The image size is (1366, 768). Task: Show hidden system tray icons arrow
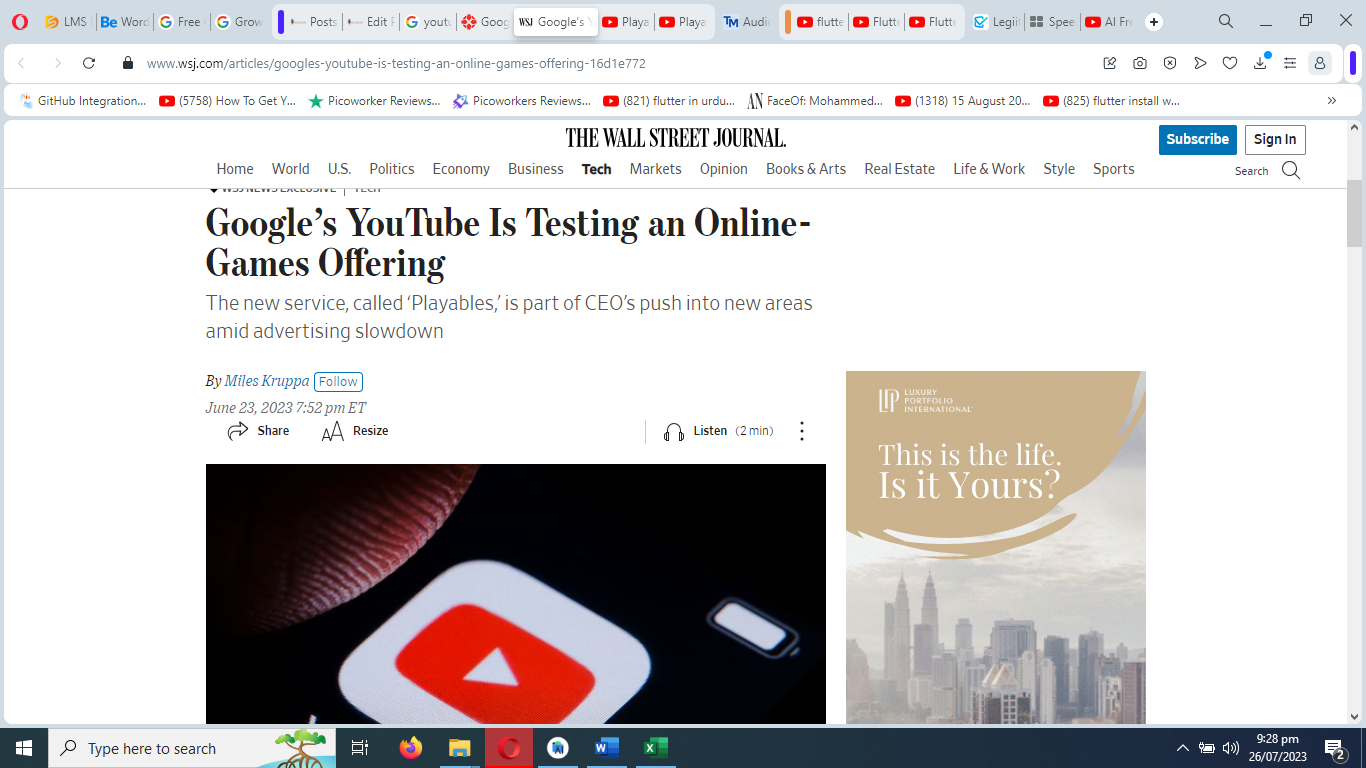tap(1182, 748)
